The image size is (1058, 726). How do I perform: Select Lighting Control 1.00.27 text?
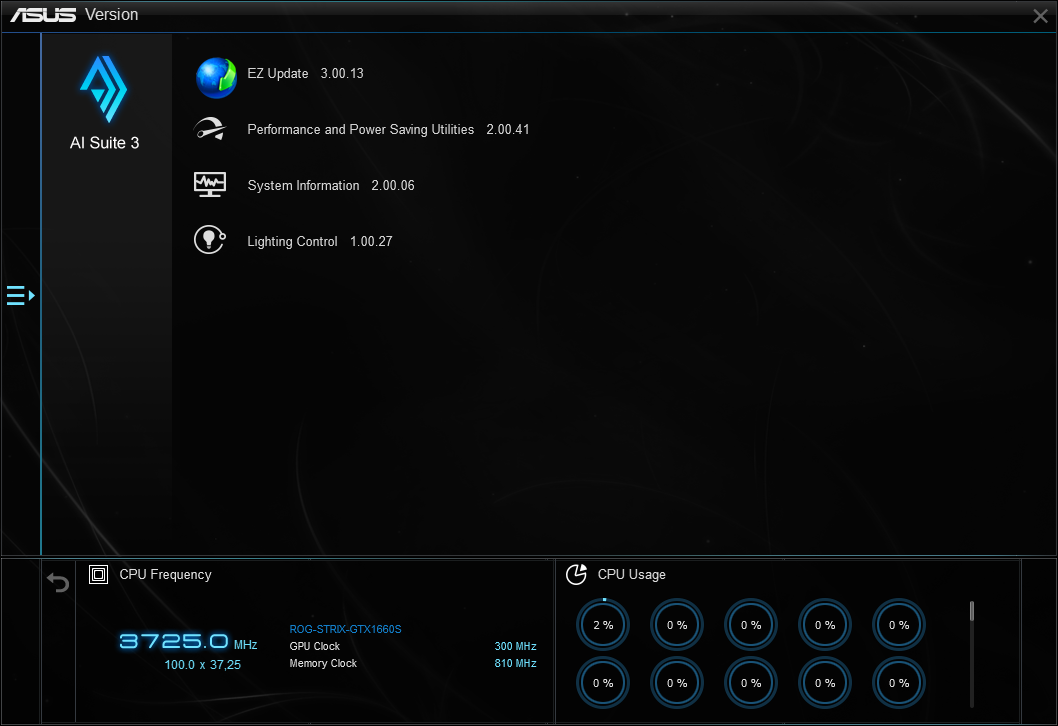320,242
